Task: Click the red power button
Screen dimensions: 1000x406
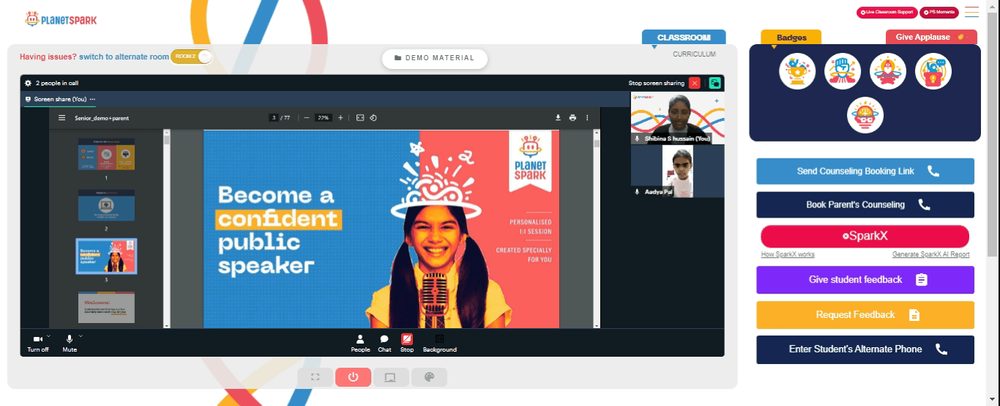Action: [353, 377]
